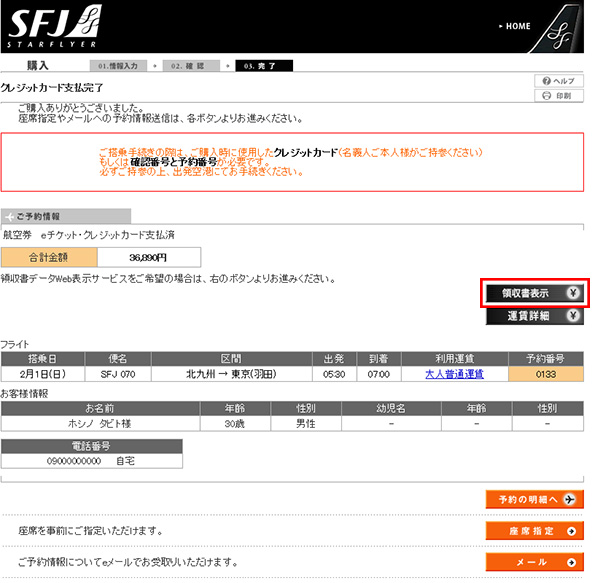The width and height of the screenshot is (600, 583).
Task: Click the plane icon beside ご予約情報
Action: pos(8,216)
